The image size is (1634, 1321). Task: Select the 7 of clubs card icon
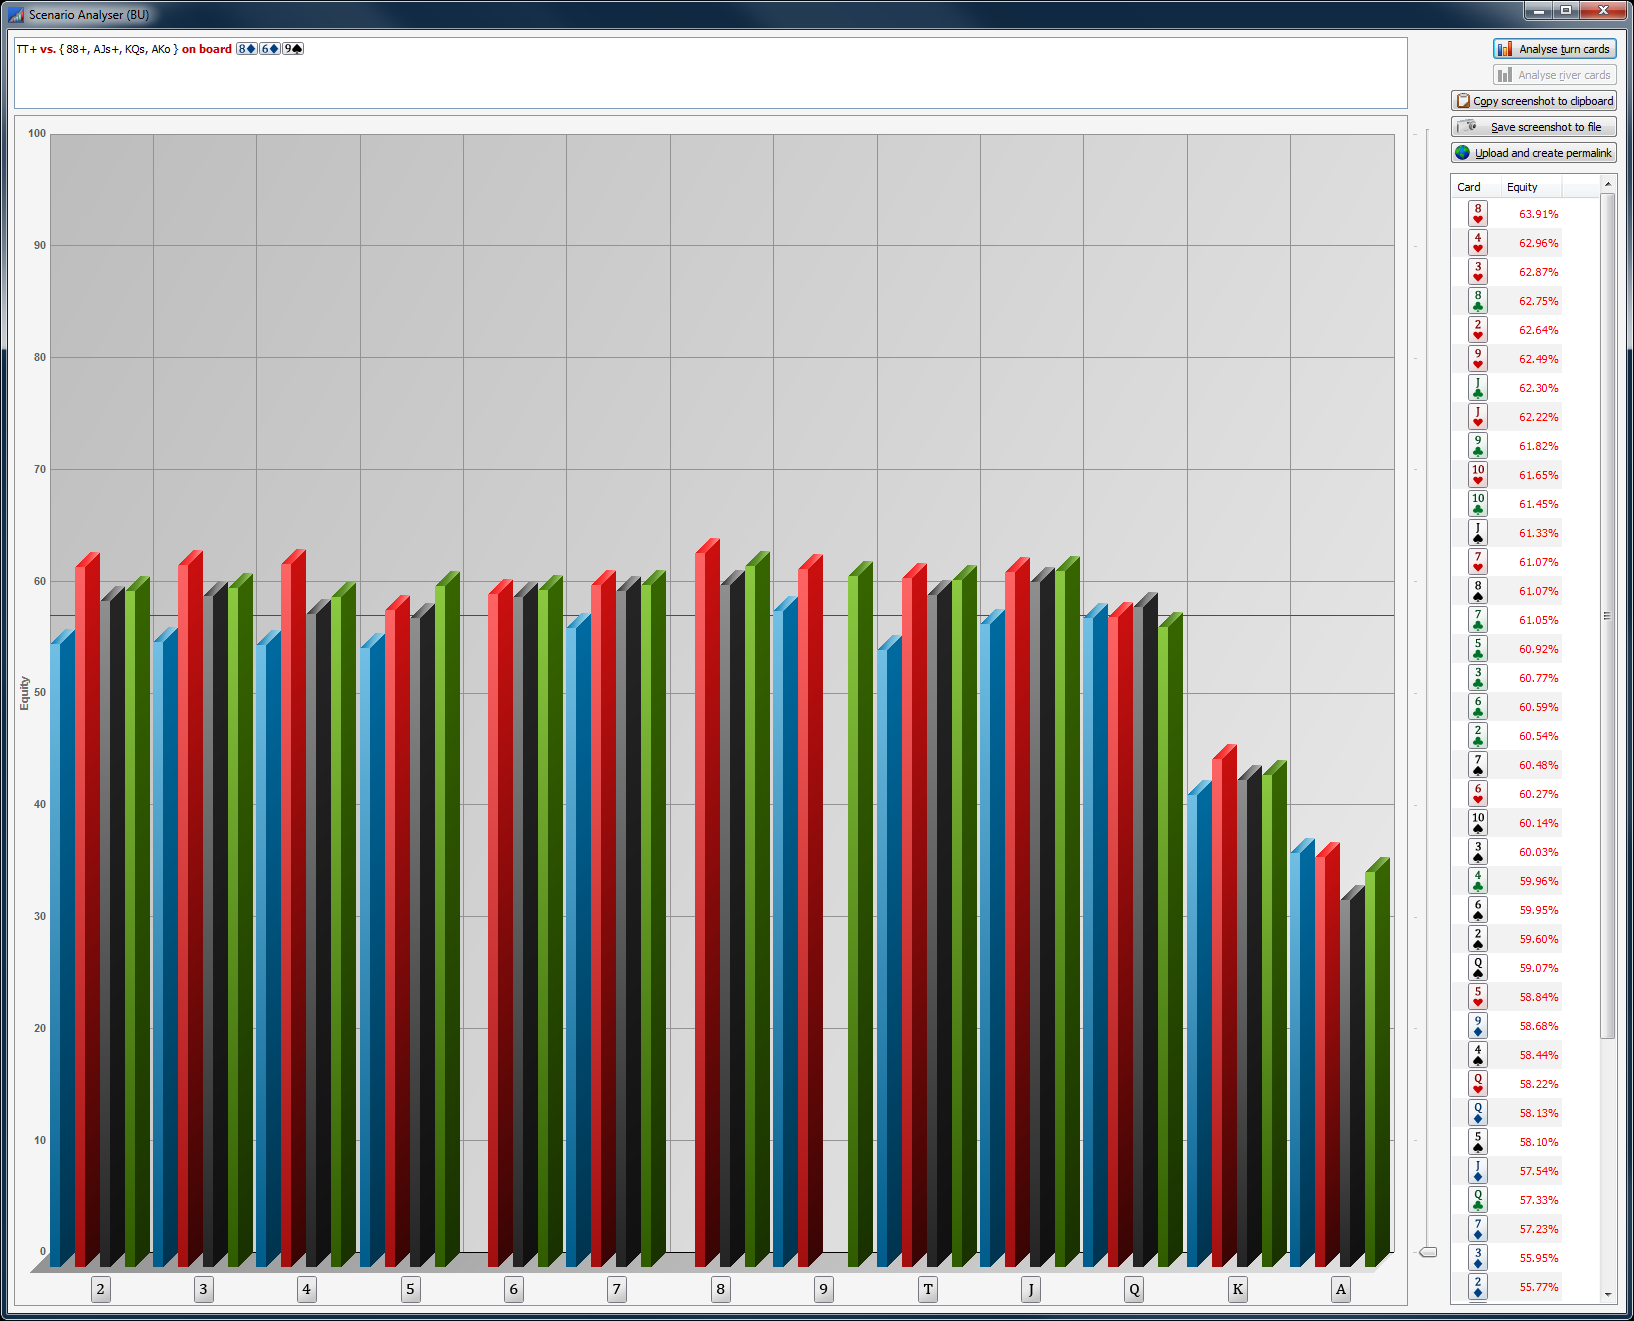(x=1477, y=620)
